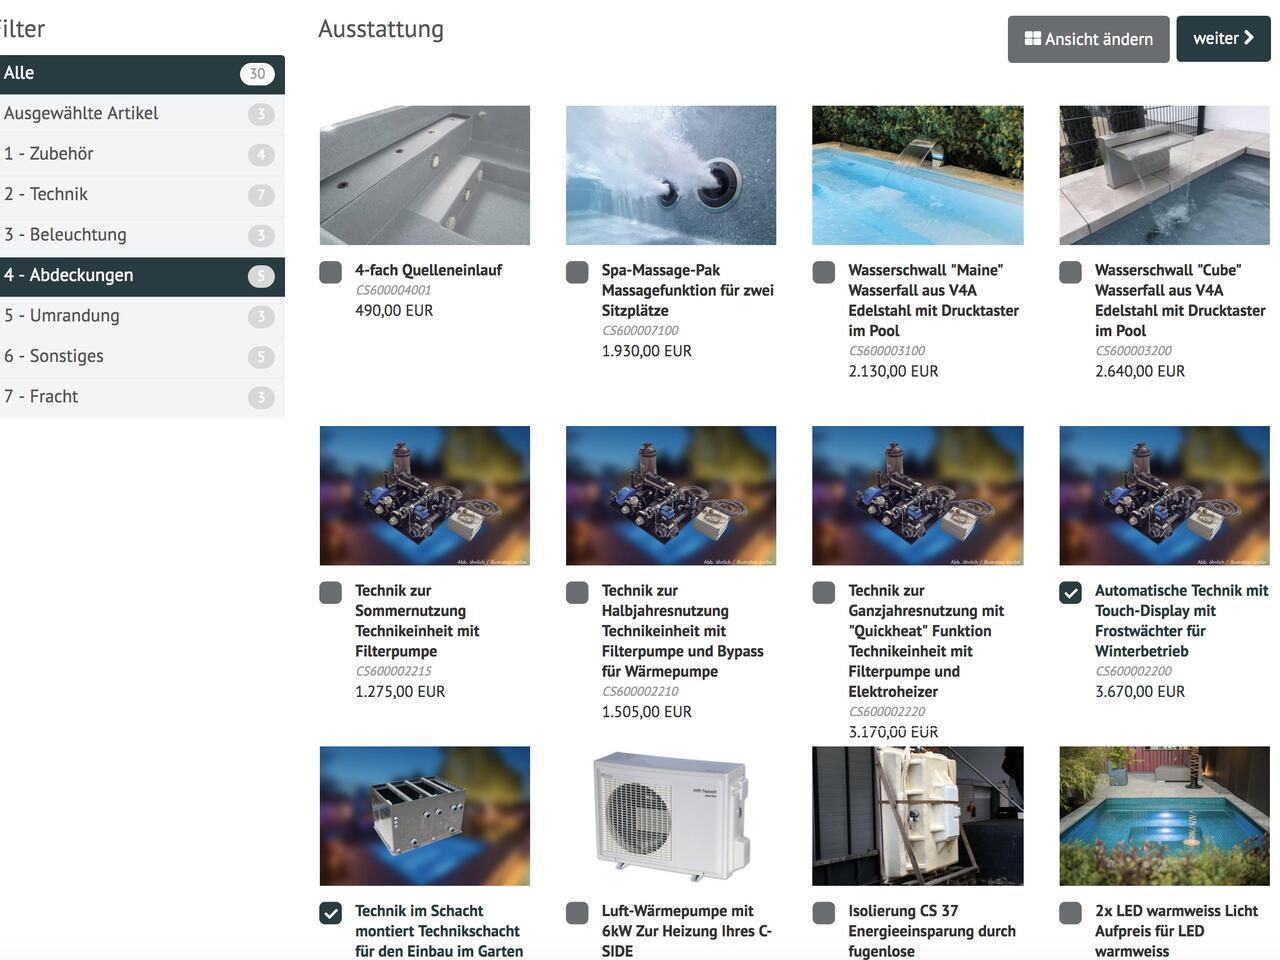1280x960 pixels.
Task: Open 'Automatische Technik mit Touch-Display' image
Action: pyautogui.click(x=1165, y=496)
